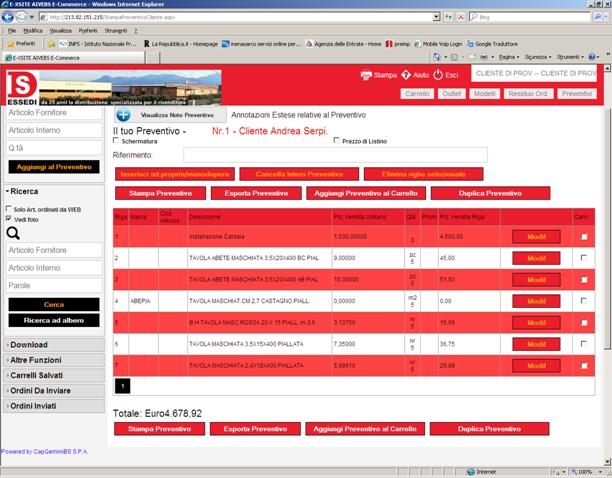This screenshot has height=478, width=612.
Task: Open Aiuto help icon in header
Action: 406,75
